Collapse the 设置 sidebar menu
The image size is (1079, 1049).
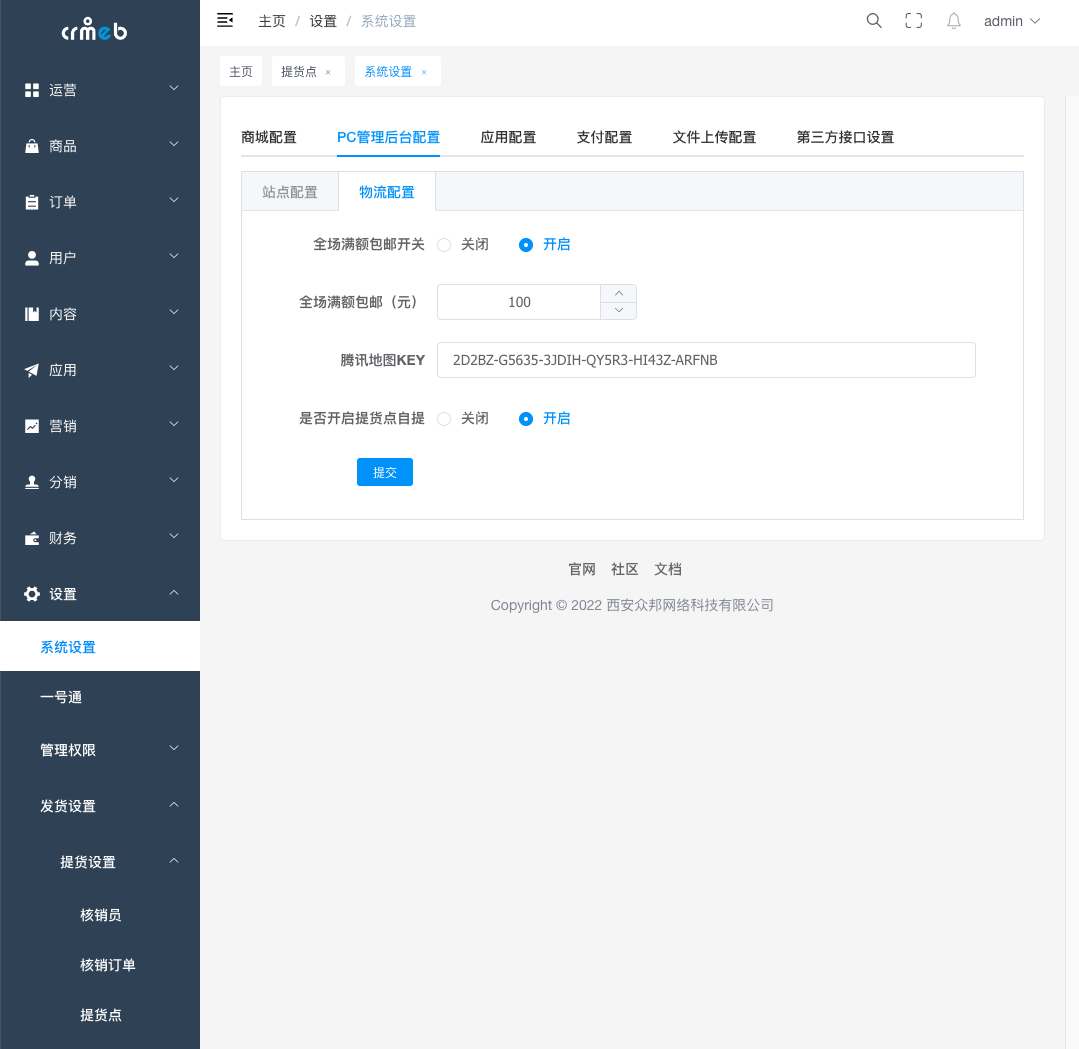click(174, 592)
